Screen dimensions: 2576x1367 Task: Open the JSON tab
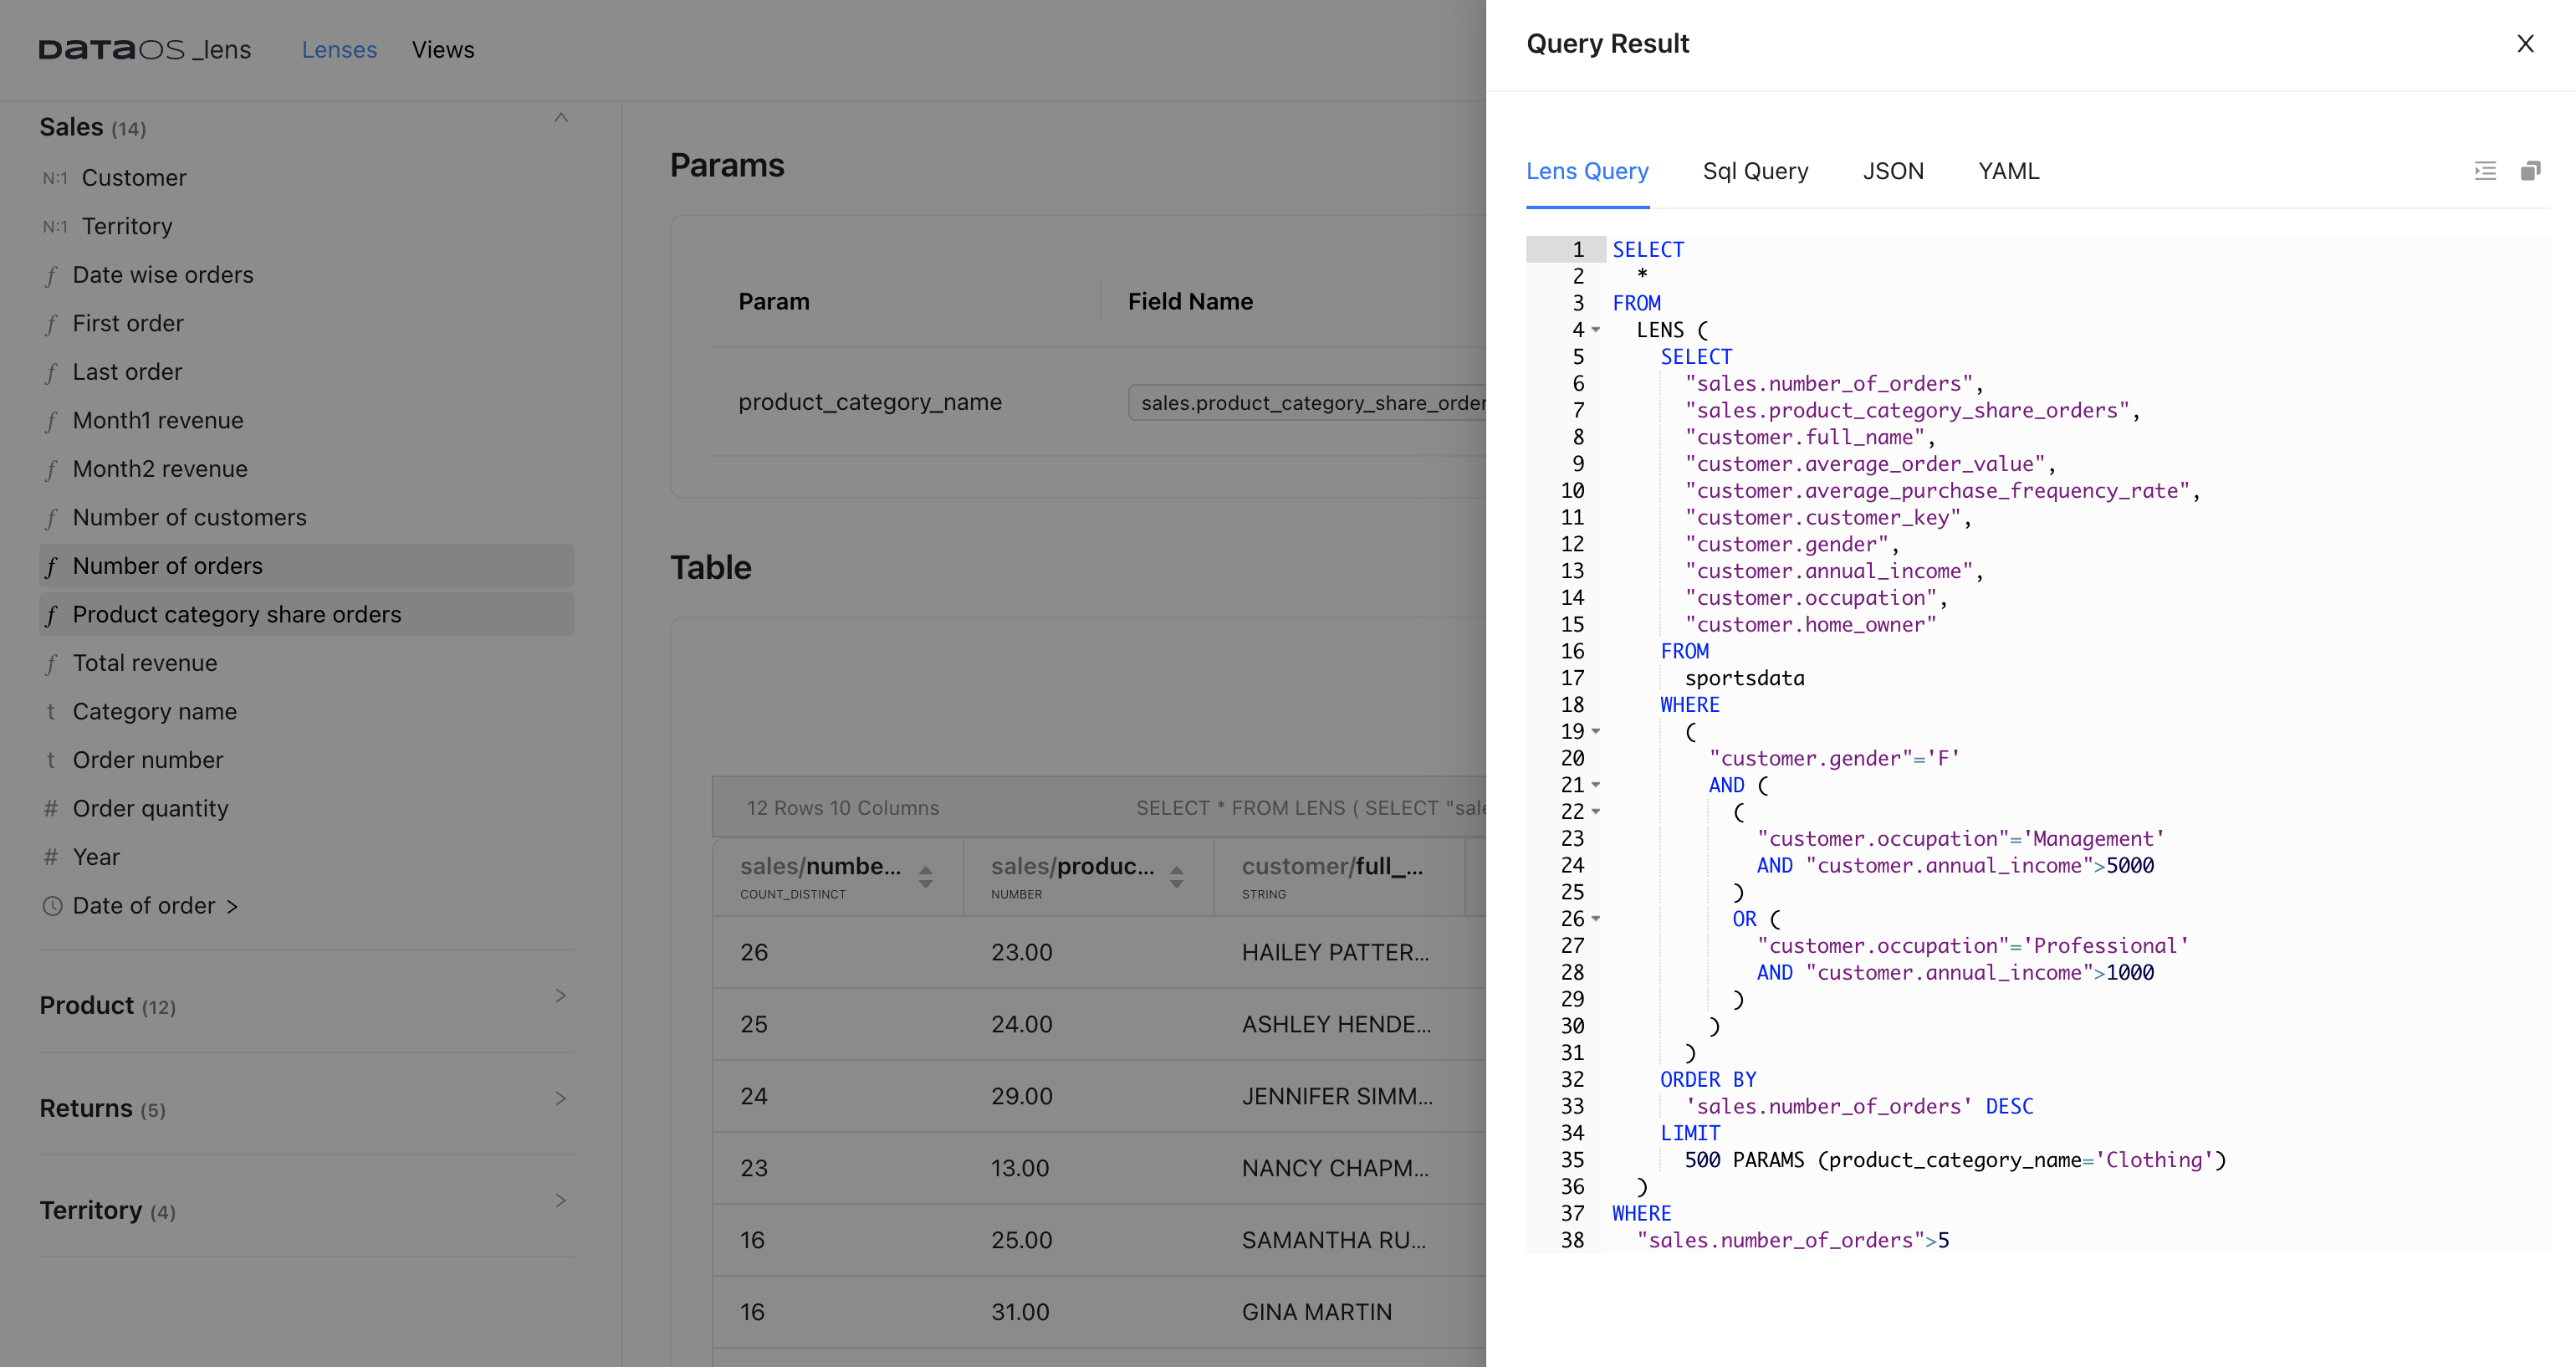coord(1893,171)
